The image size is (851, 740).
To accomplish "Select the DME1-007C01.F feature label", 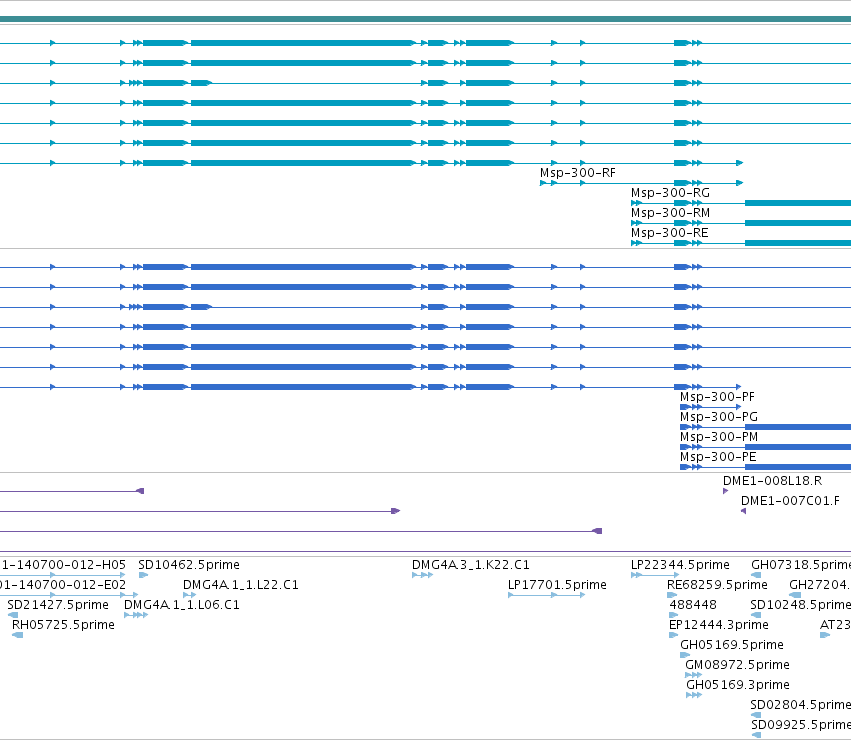I will (x=790, y=501).
